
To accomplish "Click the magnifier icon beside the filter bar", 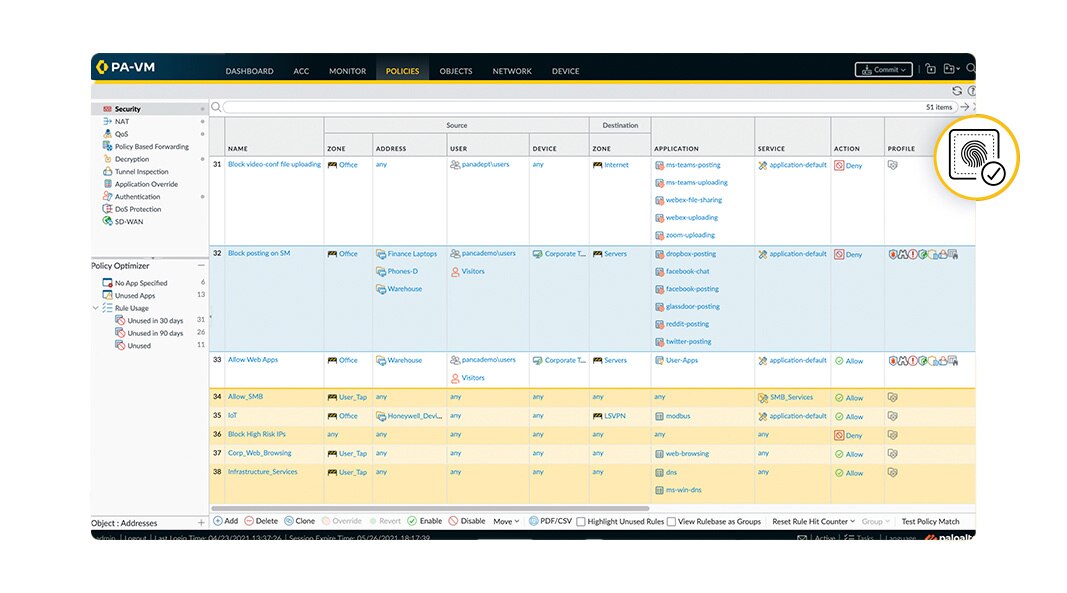I will 216,107.
